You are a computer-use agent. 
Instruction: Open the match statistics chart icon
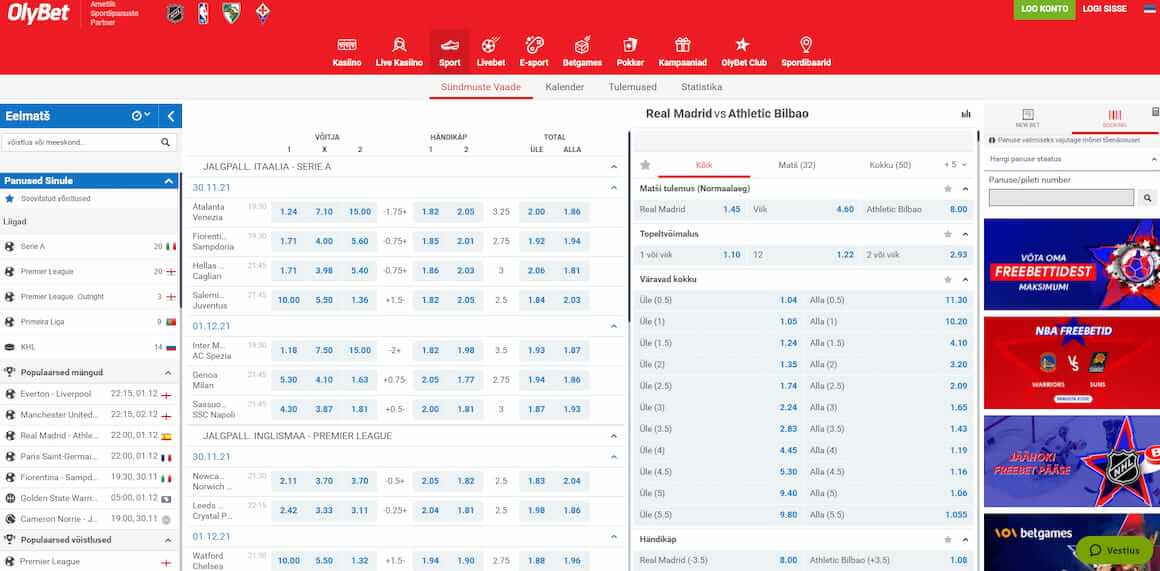[x=965, y=114]
